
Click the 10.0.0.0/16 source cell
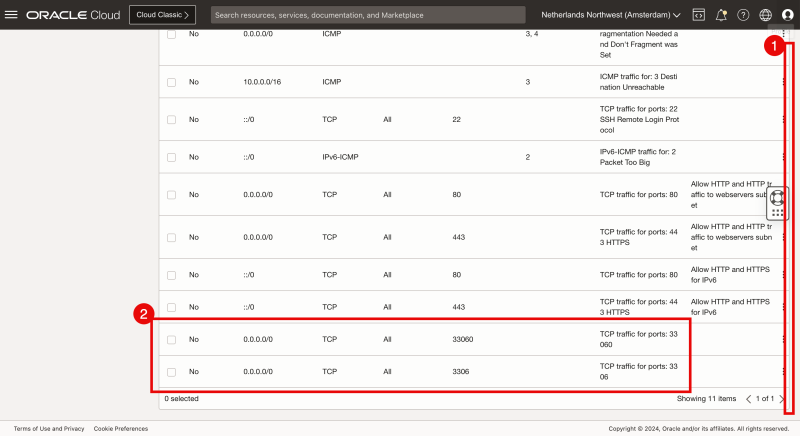(262, 82)
